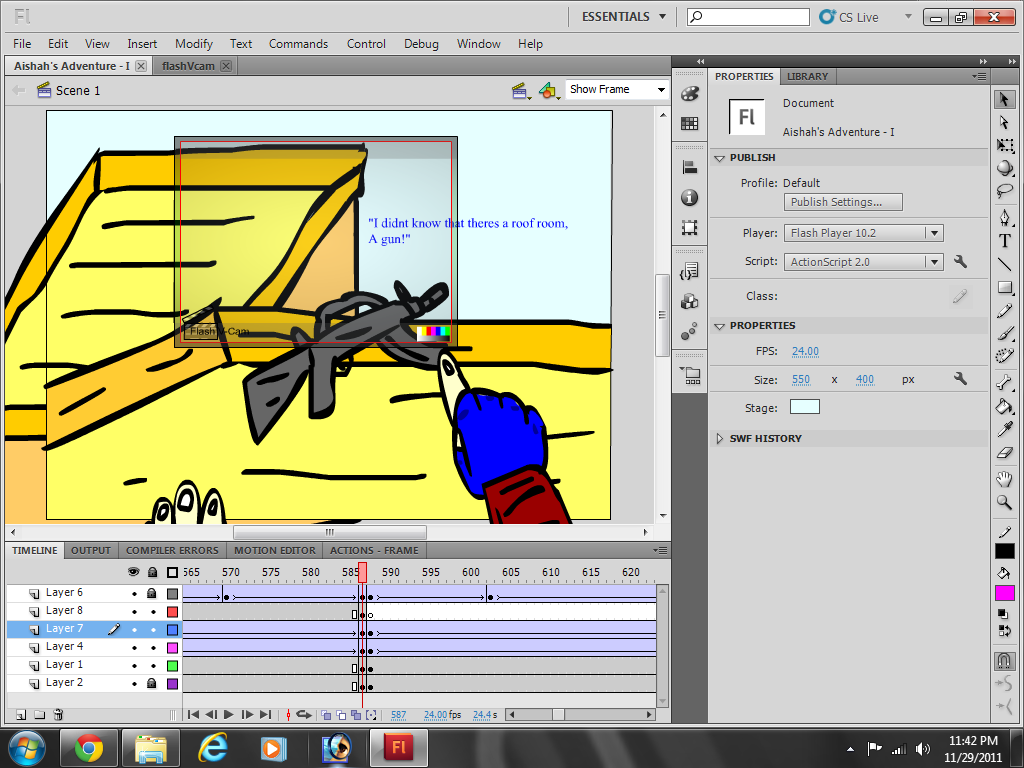The width and height of the screenshot is (1024, 768).
Task: Select the Subselection tool
Action: 1004,122
